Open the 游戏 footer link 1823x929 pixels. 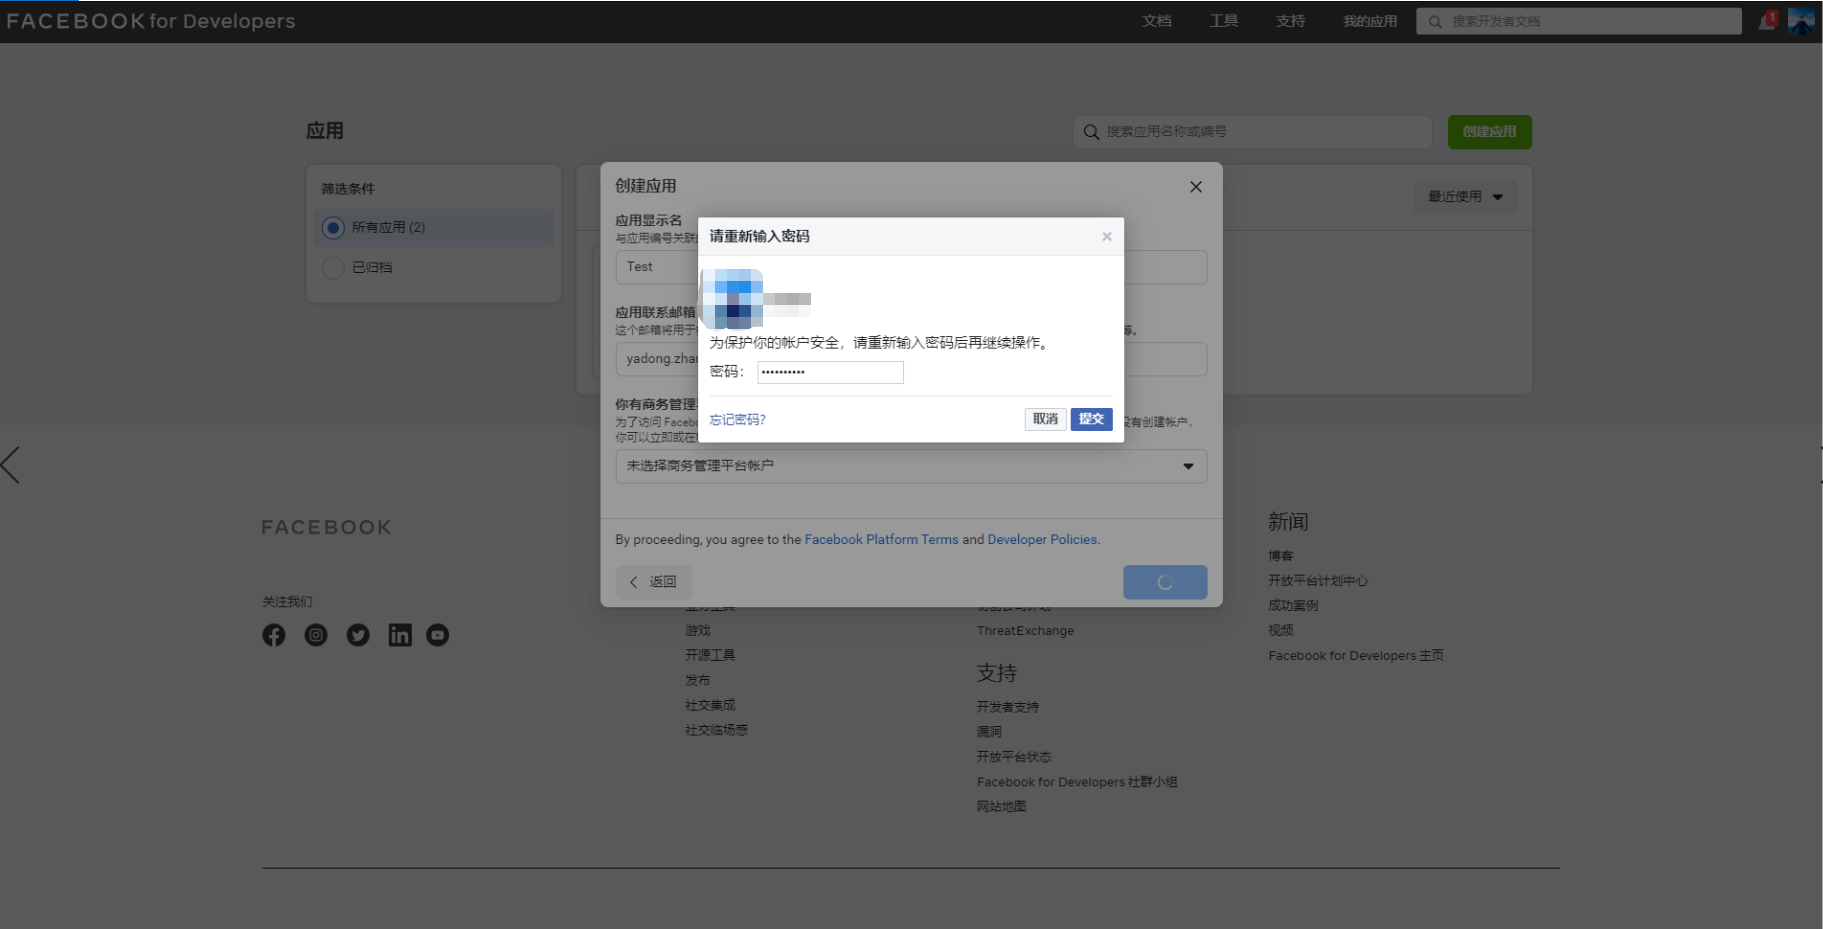coord(698,631)
